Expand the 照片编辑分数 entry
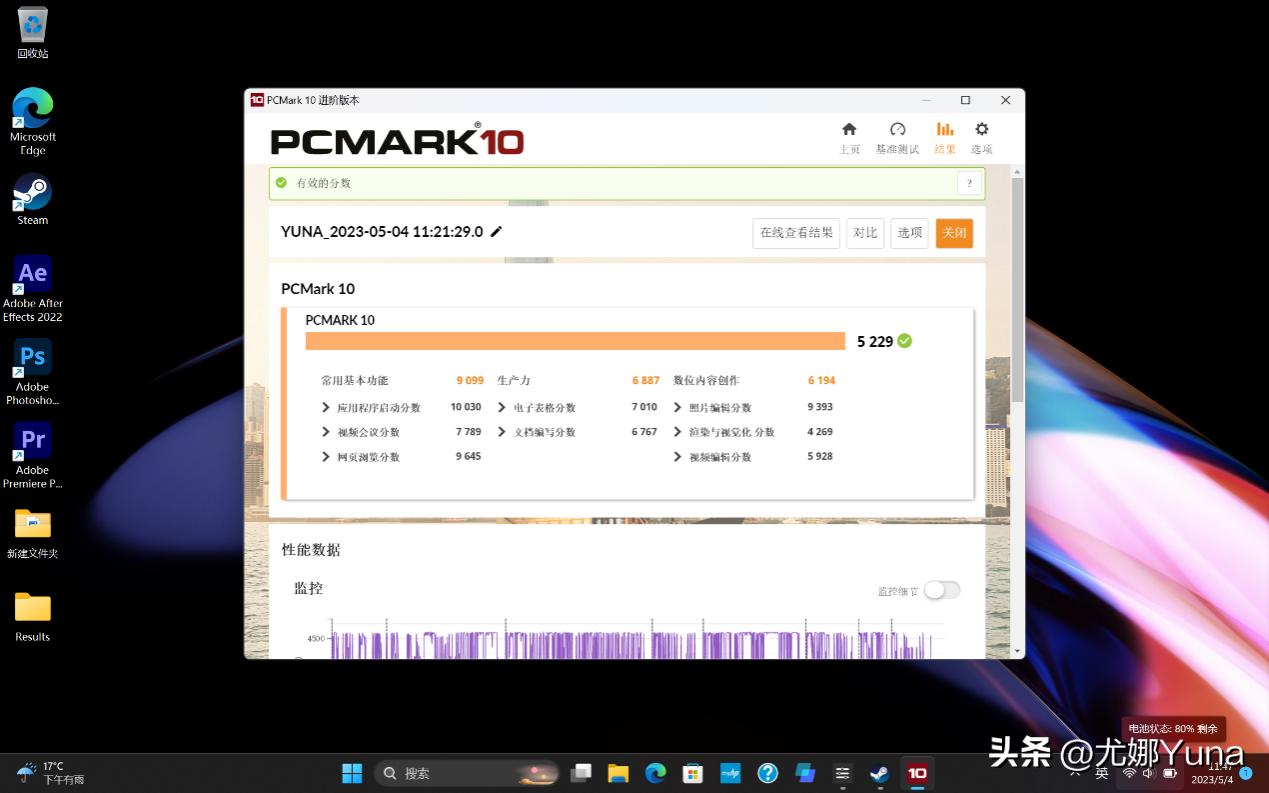Screen dimensions: 1269x793 678,407
